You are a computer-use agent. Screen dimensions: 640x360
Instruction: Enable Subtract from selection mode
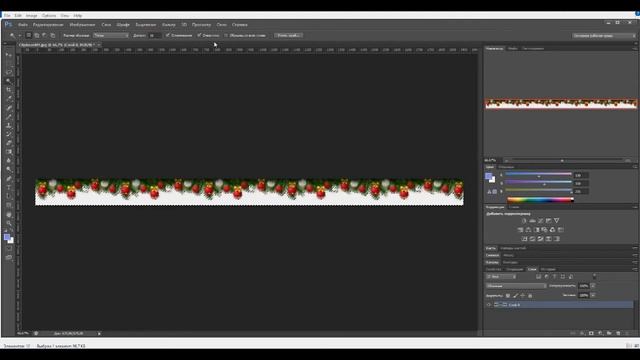[44, 36]
